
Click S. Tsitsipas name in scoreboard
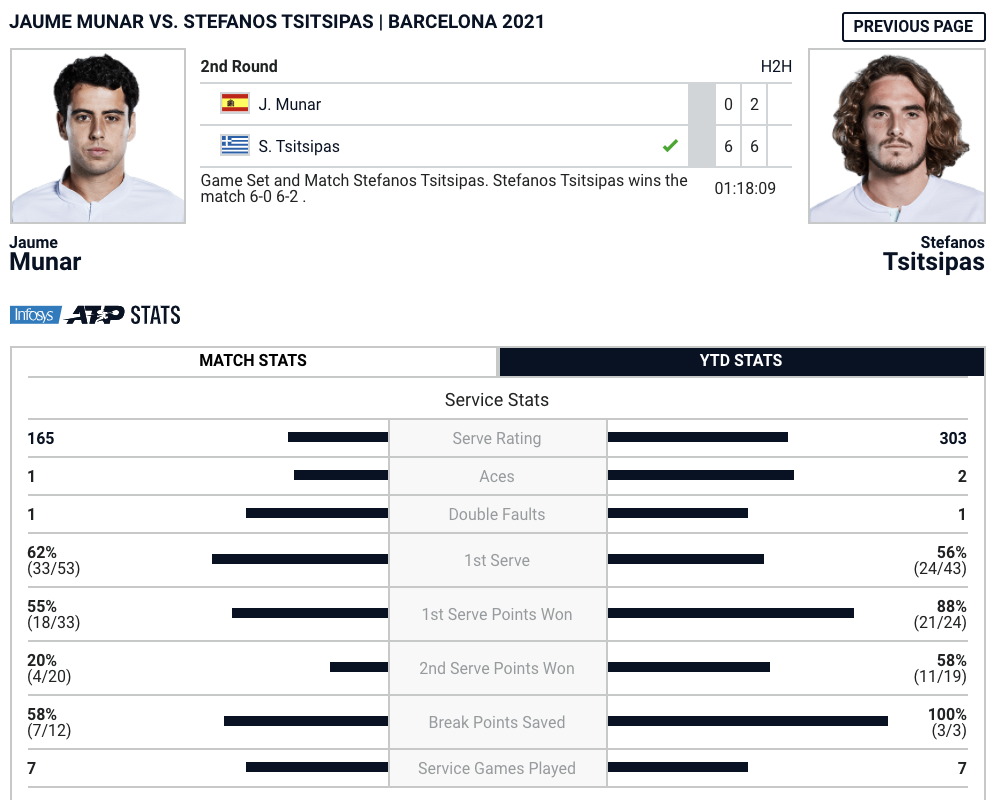tap(299, 146)
